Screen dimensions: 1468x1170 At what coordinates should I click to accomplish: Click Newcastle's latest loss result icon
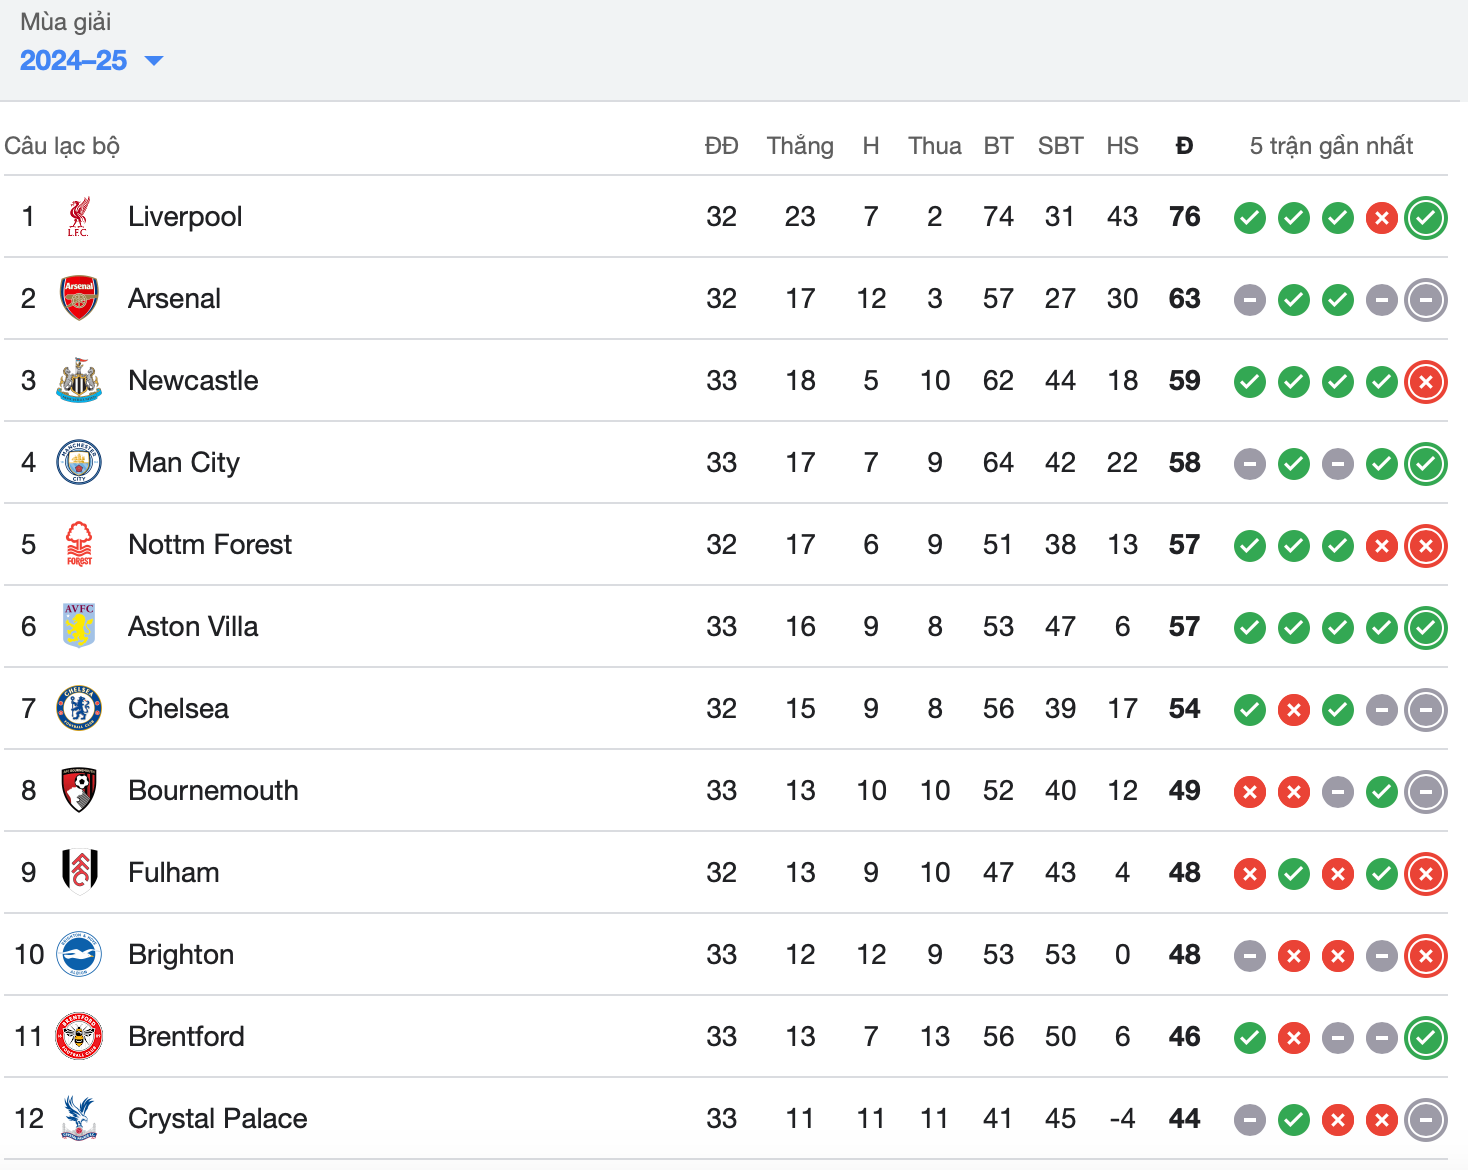[1426, 382]
